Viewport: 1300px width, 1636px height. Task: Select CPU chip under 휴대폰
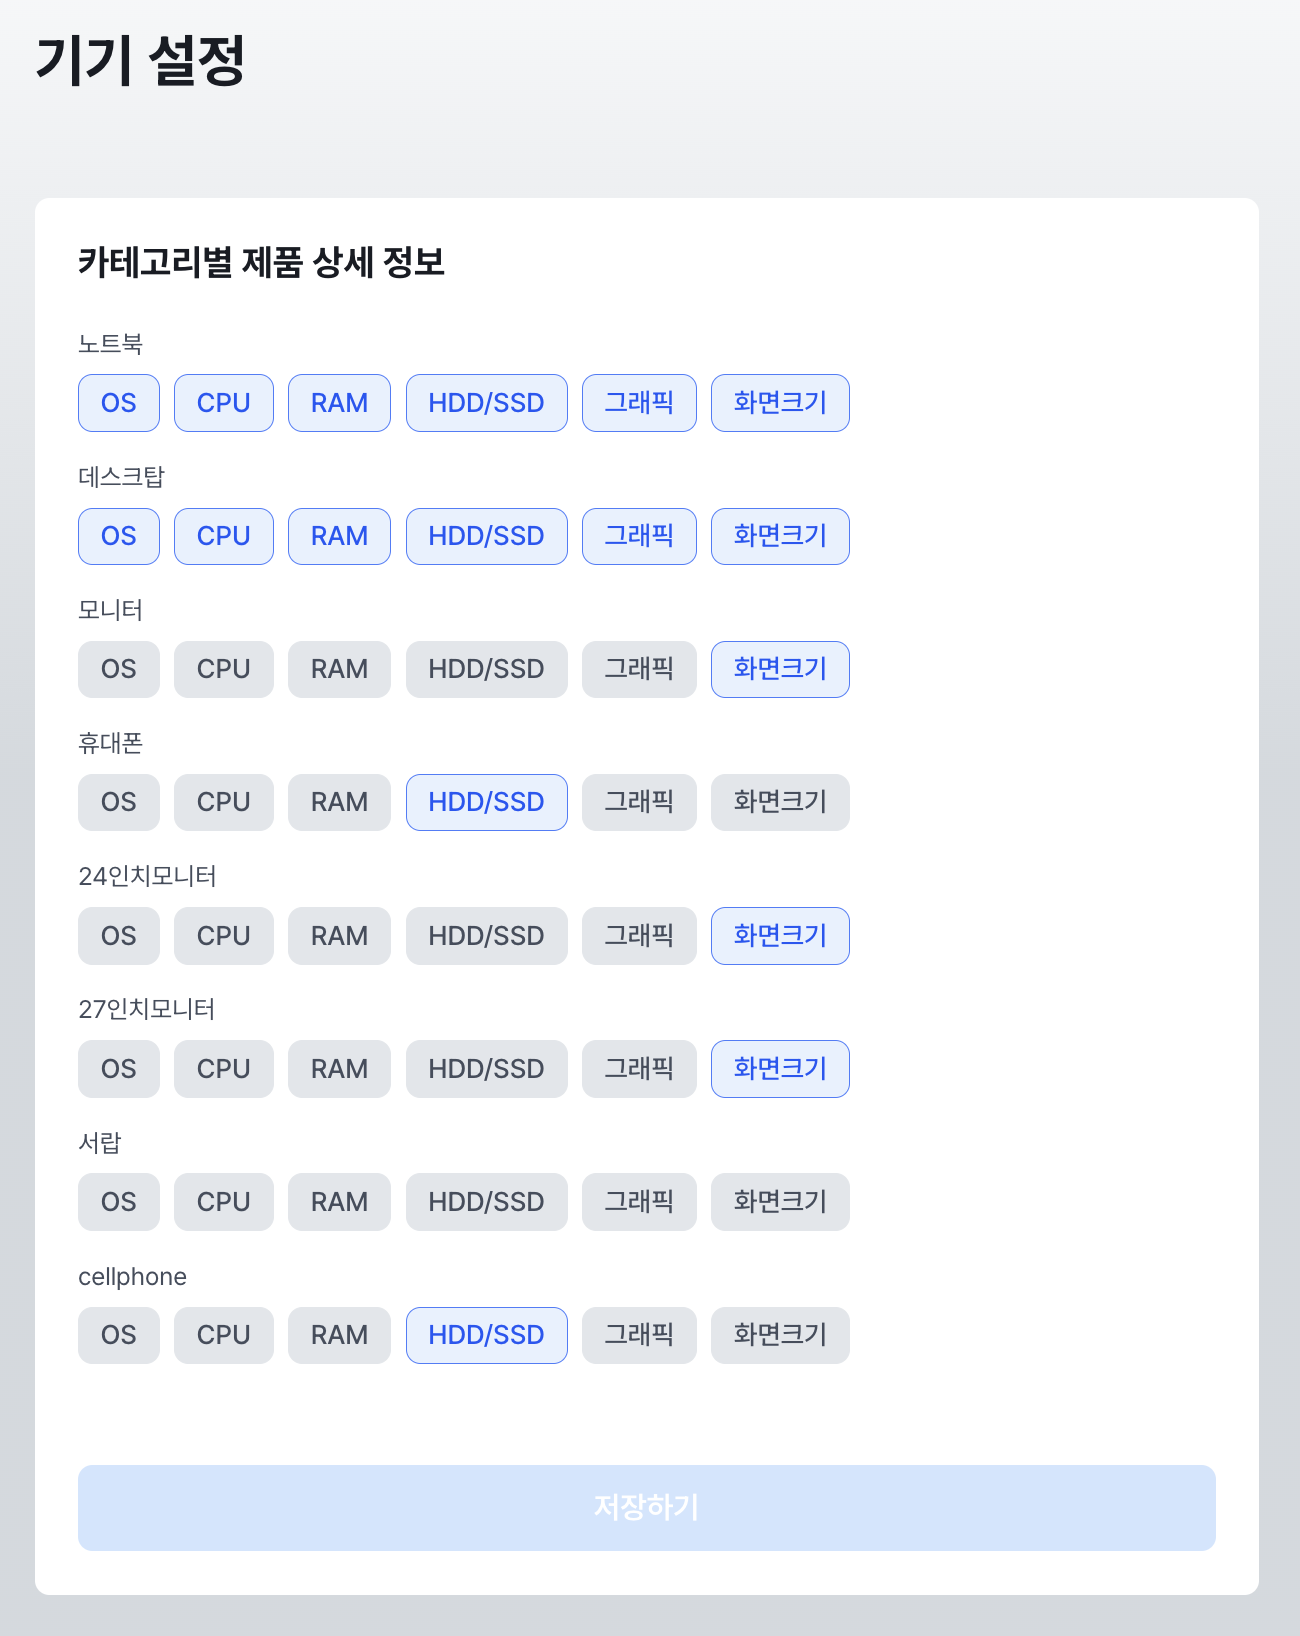[x=224, y=802]
